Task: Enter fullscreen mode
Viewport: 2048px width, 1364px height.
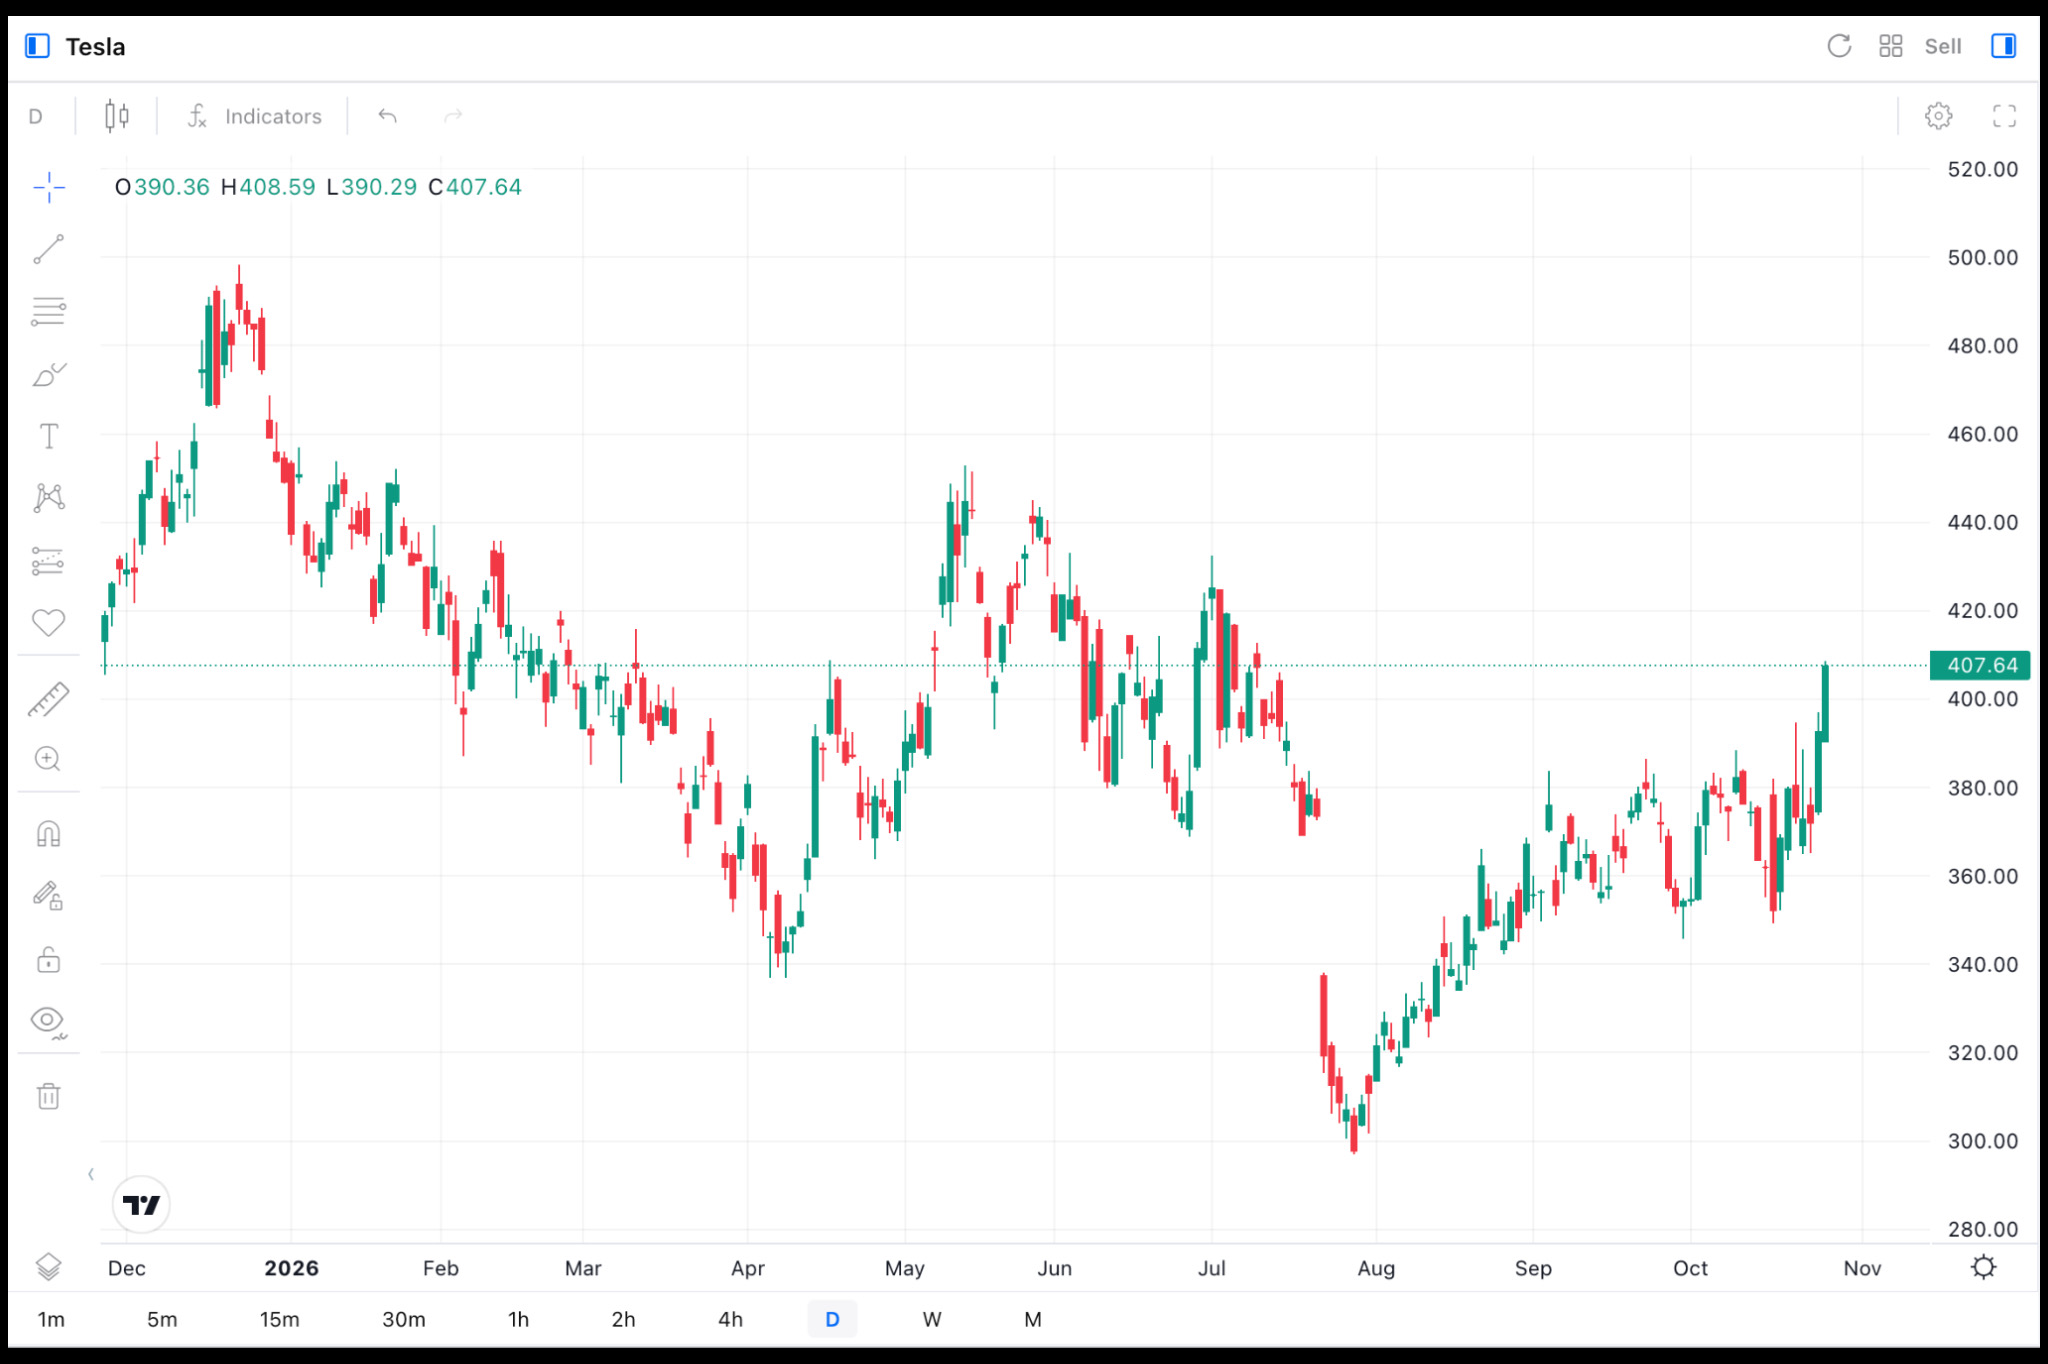Action: tap(2004, 116)
